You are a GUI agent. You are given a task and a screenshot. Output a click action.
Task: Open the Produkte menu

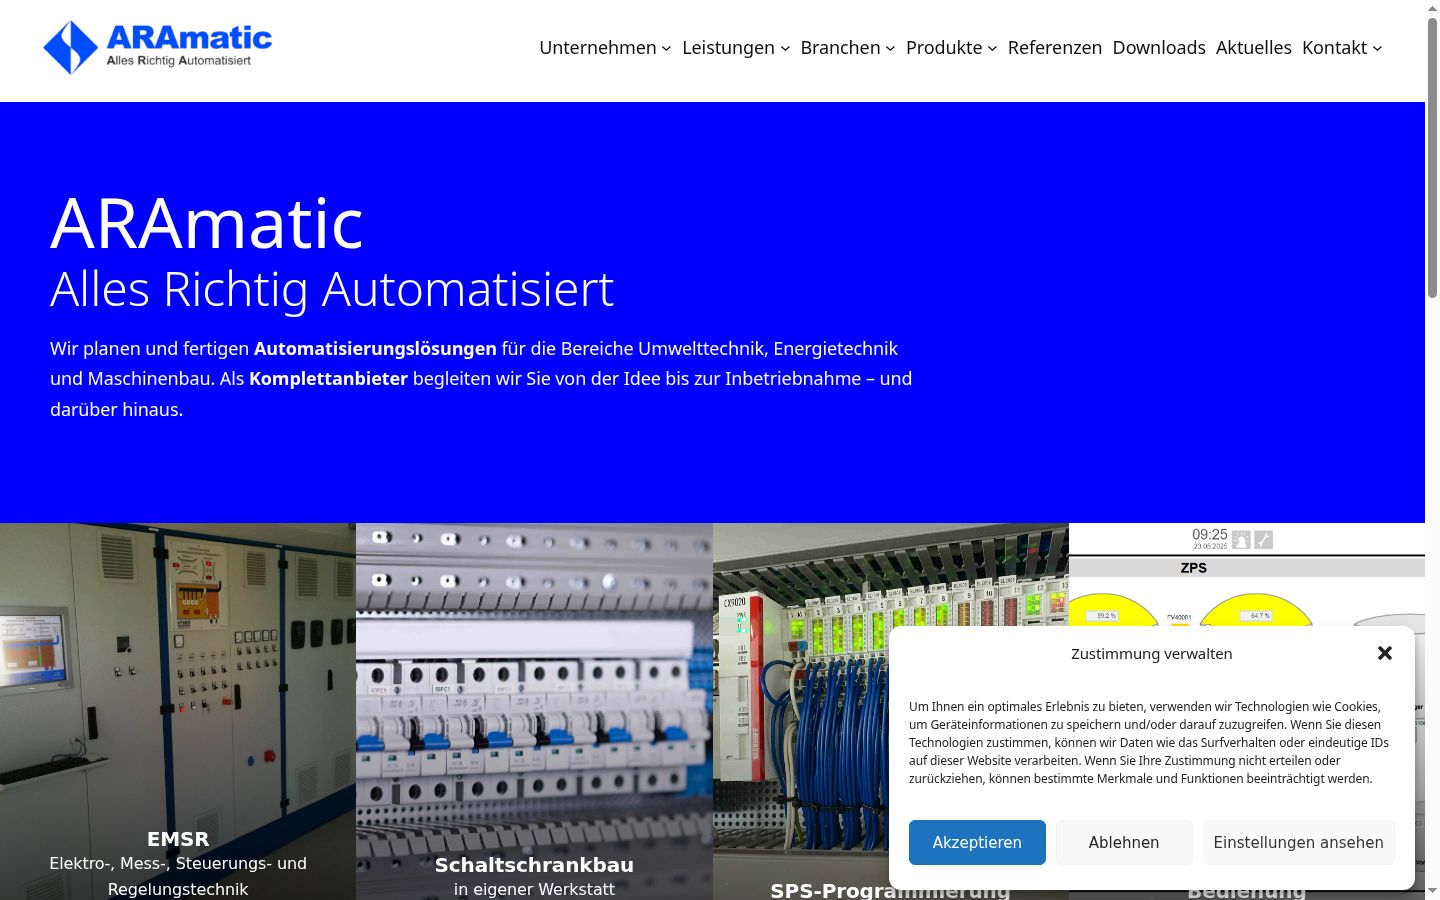click(x=944, y=48)
